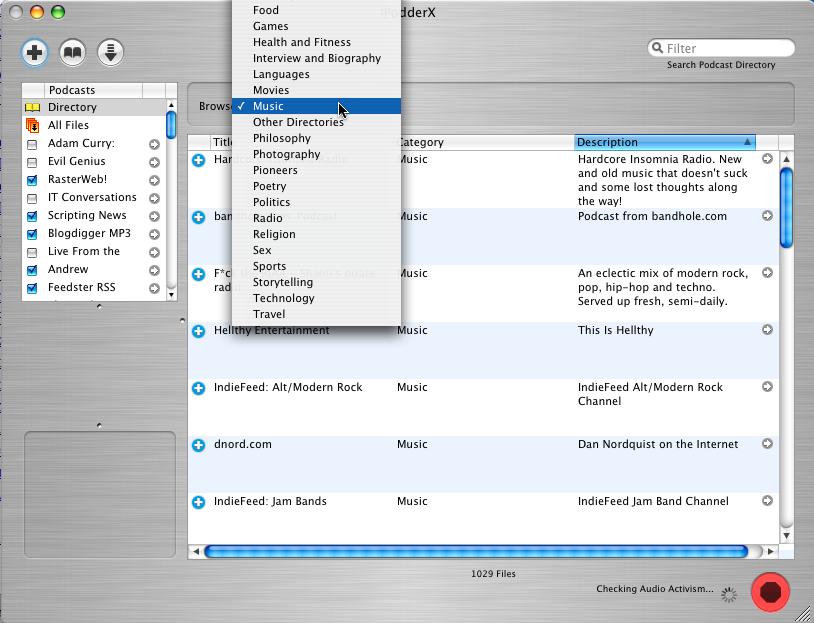The height and width of the screenshot is (623, 814).
Task: Select Photography in the open category list
Action: click(286, 154)
